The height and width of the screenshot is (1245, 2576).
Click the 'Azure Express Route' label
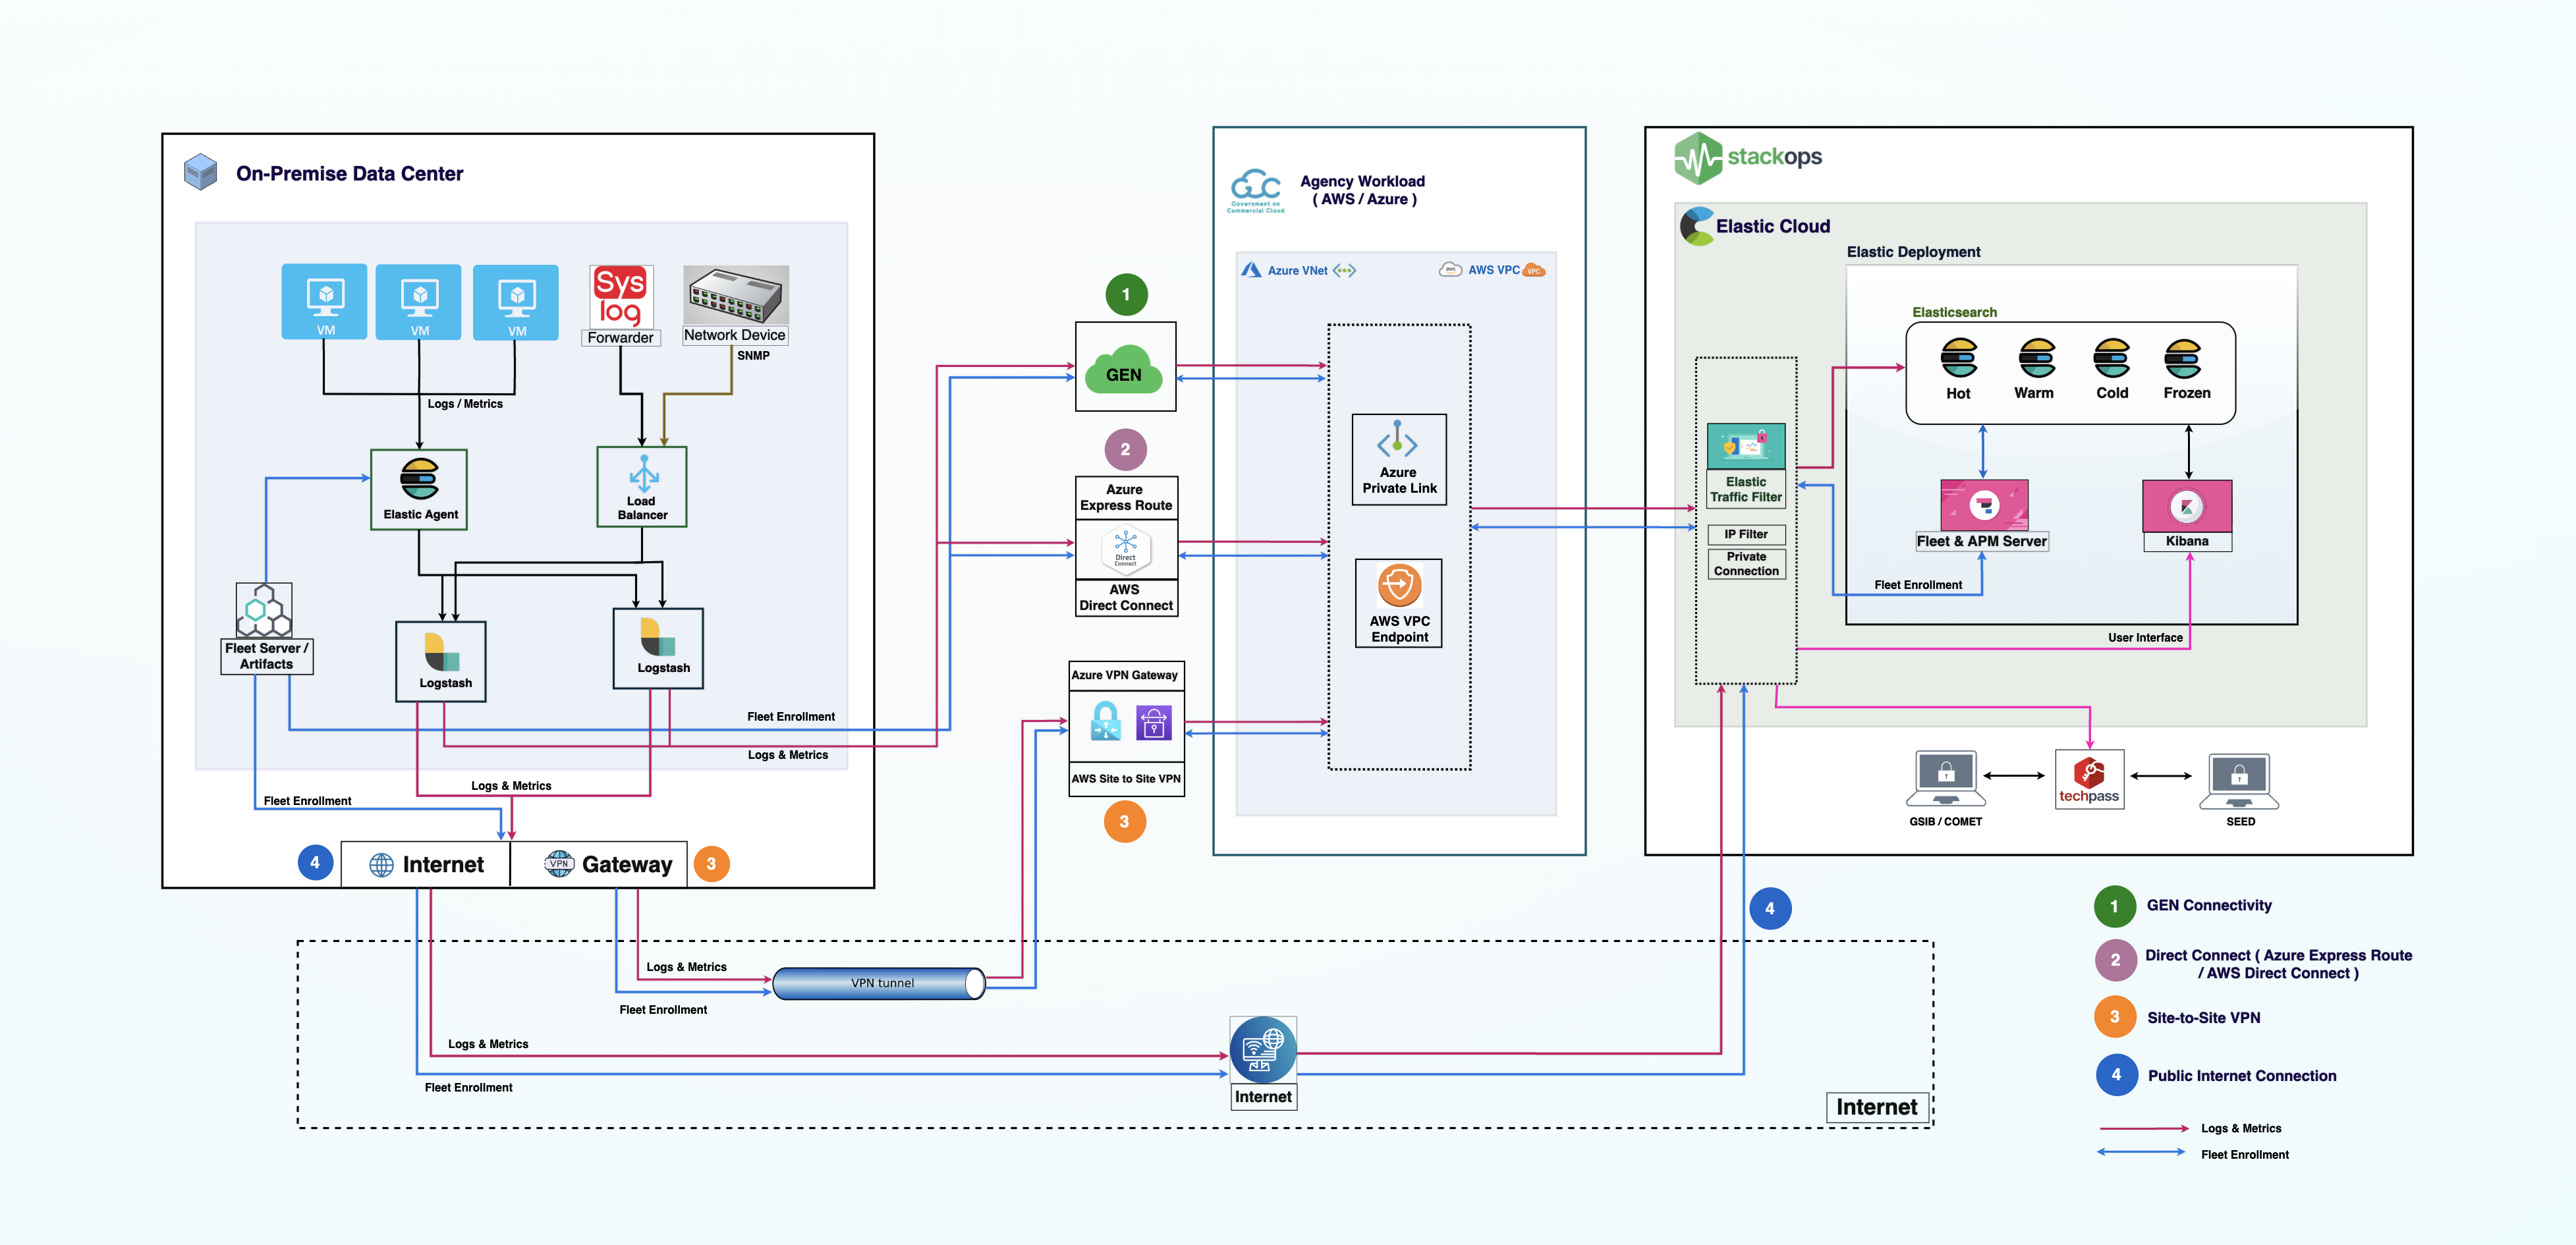click(x=1126, y=497)
